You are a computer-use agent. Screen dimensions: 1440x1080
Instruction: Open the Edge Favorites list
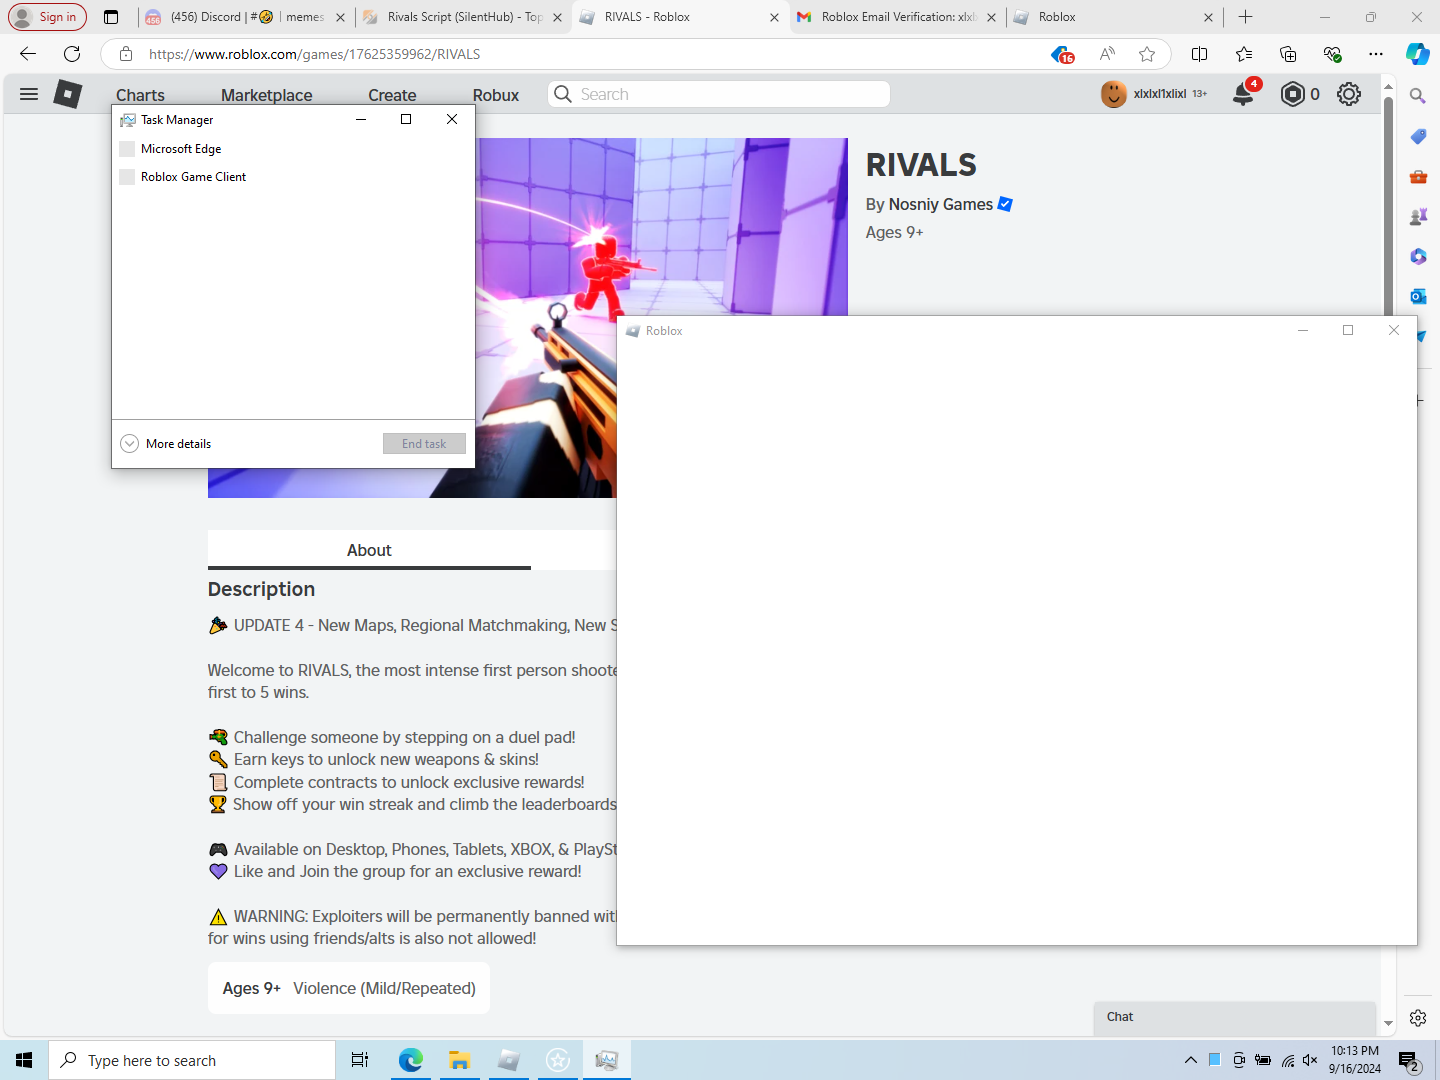tap(1244, 54)
